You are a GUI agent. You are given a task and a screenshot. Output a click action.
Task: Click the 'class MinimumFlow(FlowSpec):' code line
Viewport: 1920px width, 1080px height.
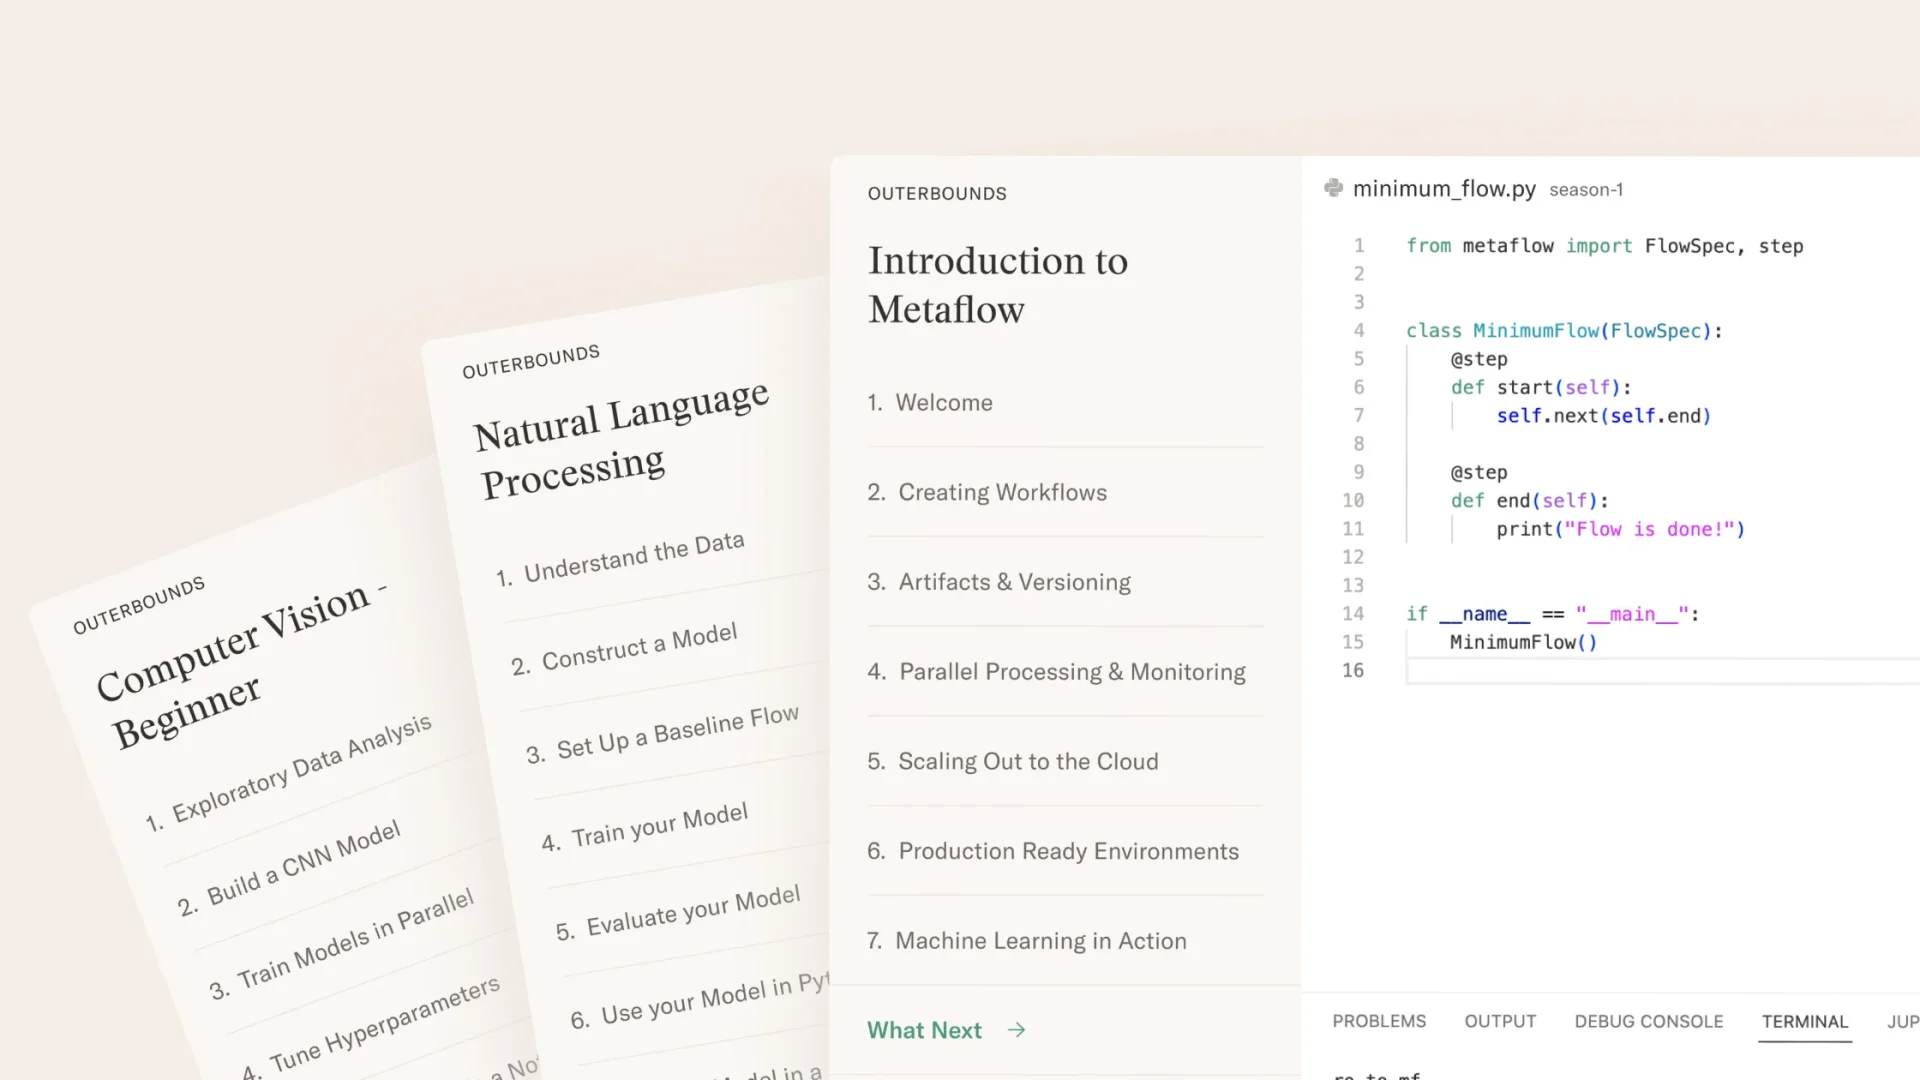[1564, 331]
